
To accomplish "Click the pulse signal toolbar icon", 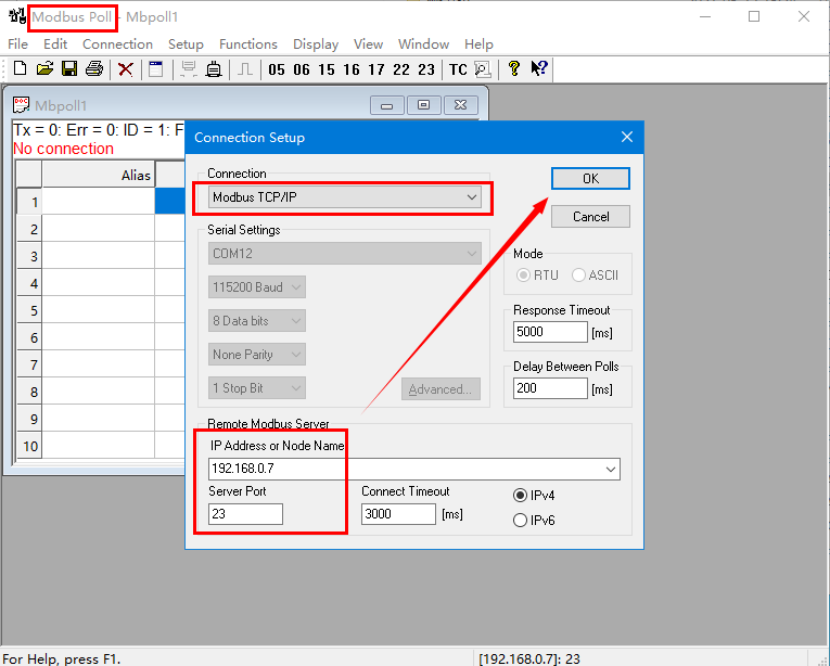I will tap(245, 69).
